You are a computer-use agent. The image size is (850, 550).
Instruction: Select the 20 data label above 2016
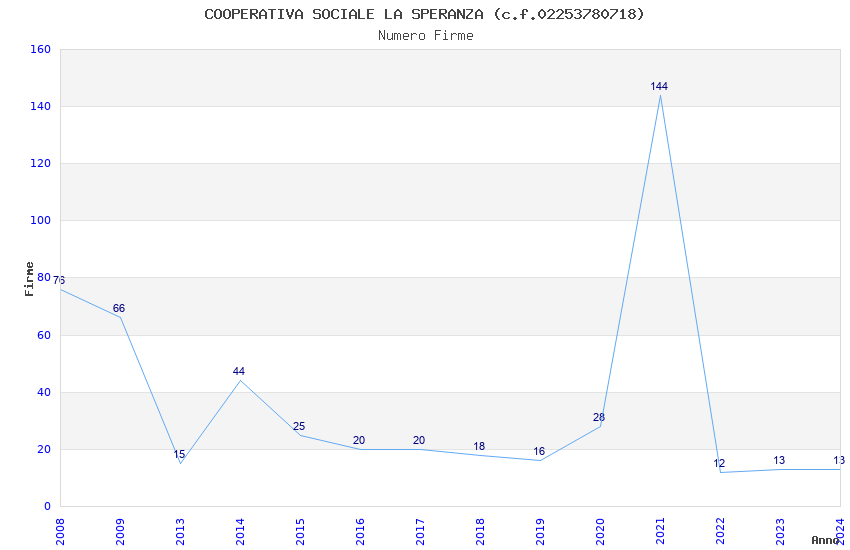pyautogui.click(x=359, y=441)
